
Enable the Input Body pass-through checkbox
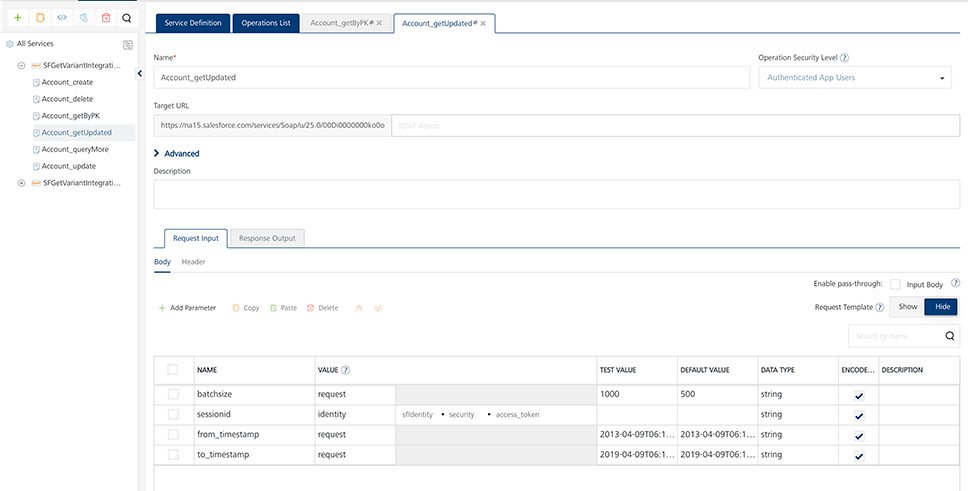coord(895,285)
